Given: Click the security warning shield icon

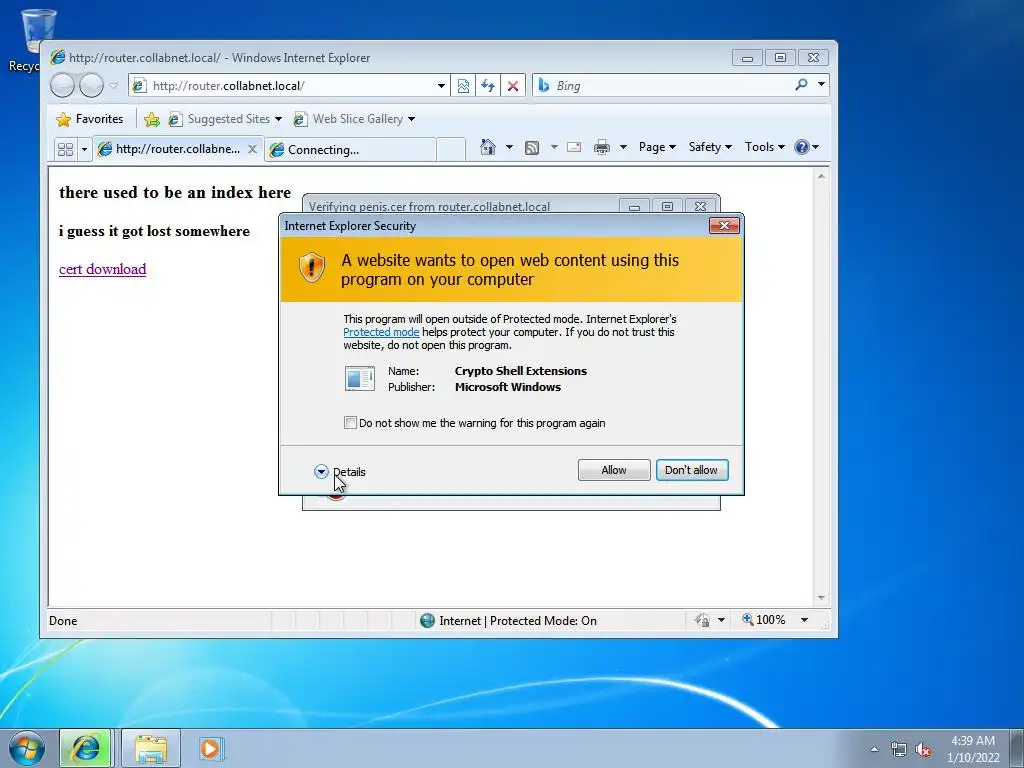Looking at the screenshot, I should pos(312,267).
